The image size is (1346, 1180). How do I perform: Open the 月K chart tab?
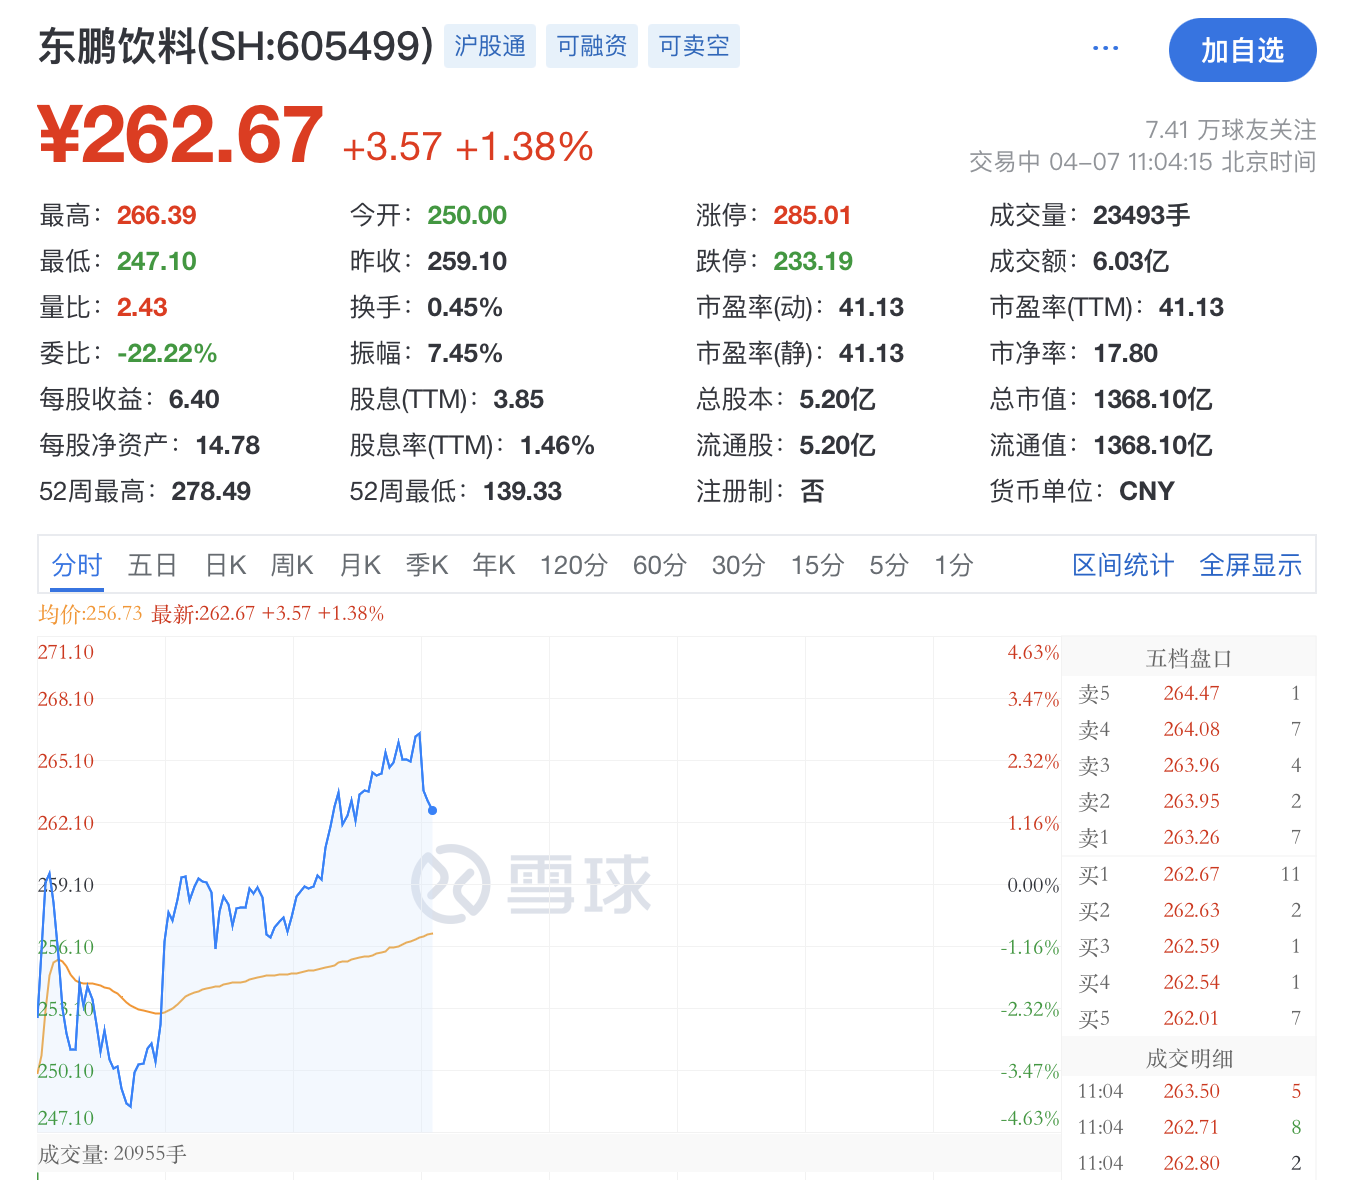coord(360,565)
